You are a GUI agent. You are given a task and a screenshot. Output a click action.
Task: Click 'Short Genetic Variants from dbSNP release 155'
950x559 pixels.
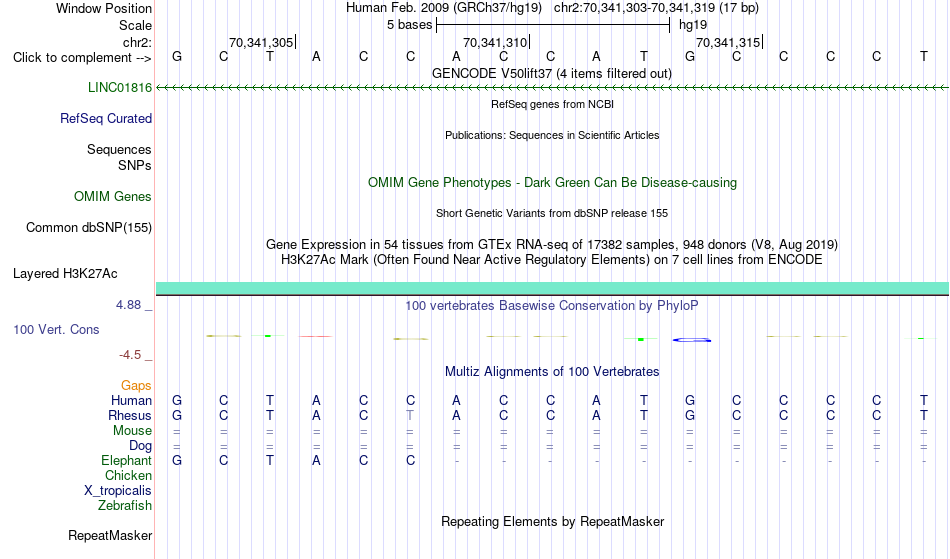click(x=552, y=213)
